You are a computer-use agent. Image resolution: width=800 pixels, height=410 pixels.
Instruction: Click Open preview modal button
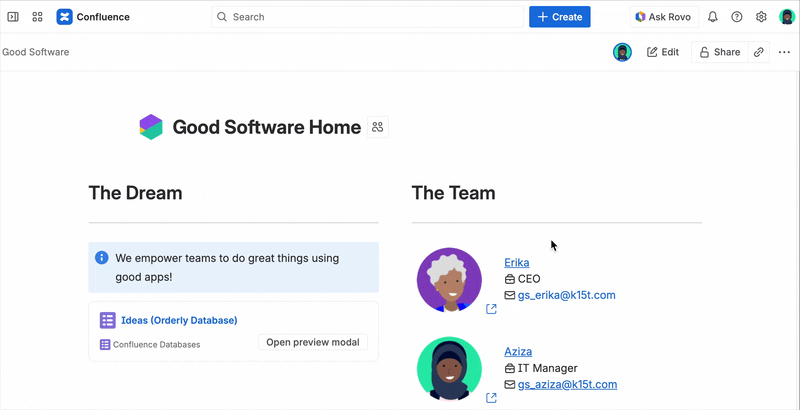coord(312,342)
